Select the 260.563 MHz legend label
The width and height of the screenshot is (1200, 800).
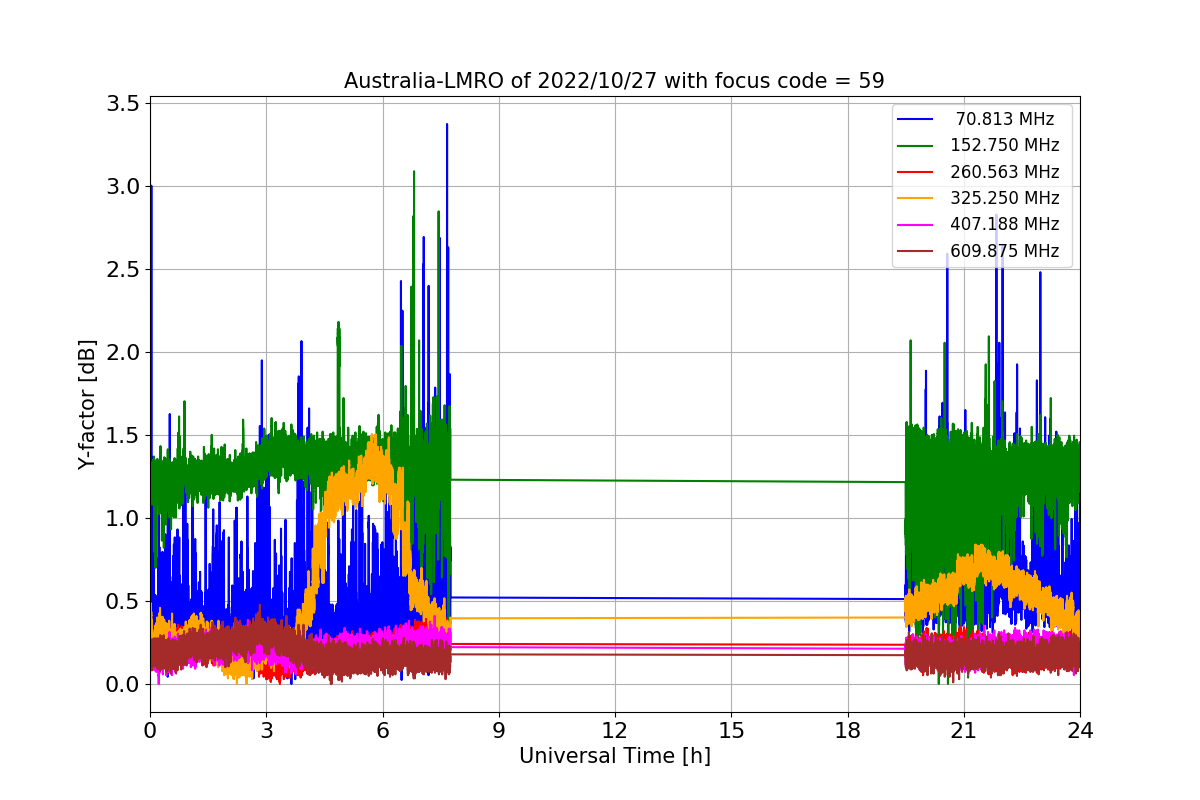point(1005,172)
